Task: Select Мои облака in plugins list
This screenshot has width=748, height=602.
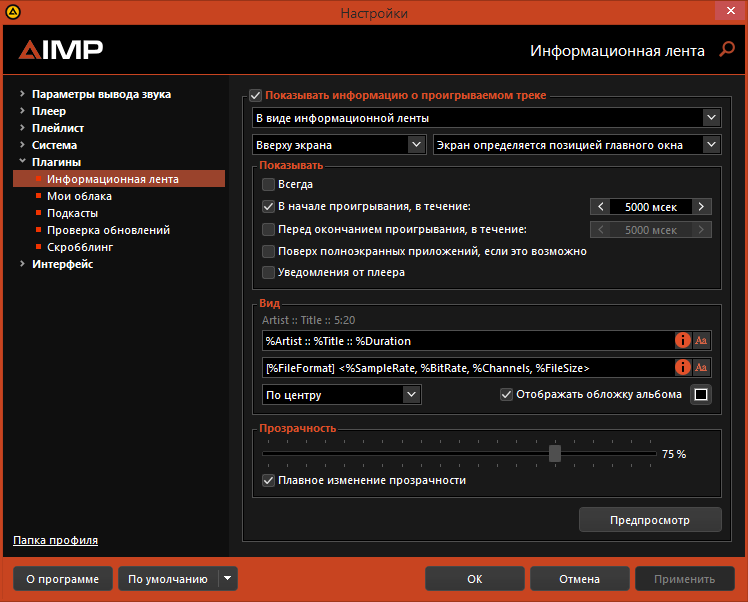Action: 72,196
